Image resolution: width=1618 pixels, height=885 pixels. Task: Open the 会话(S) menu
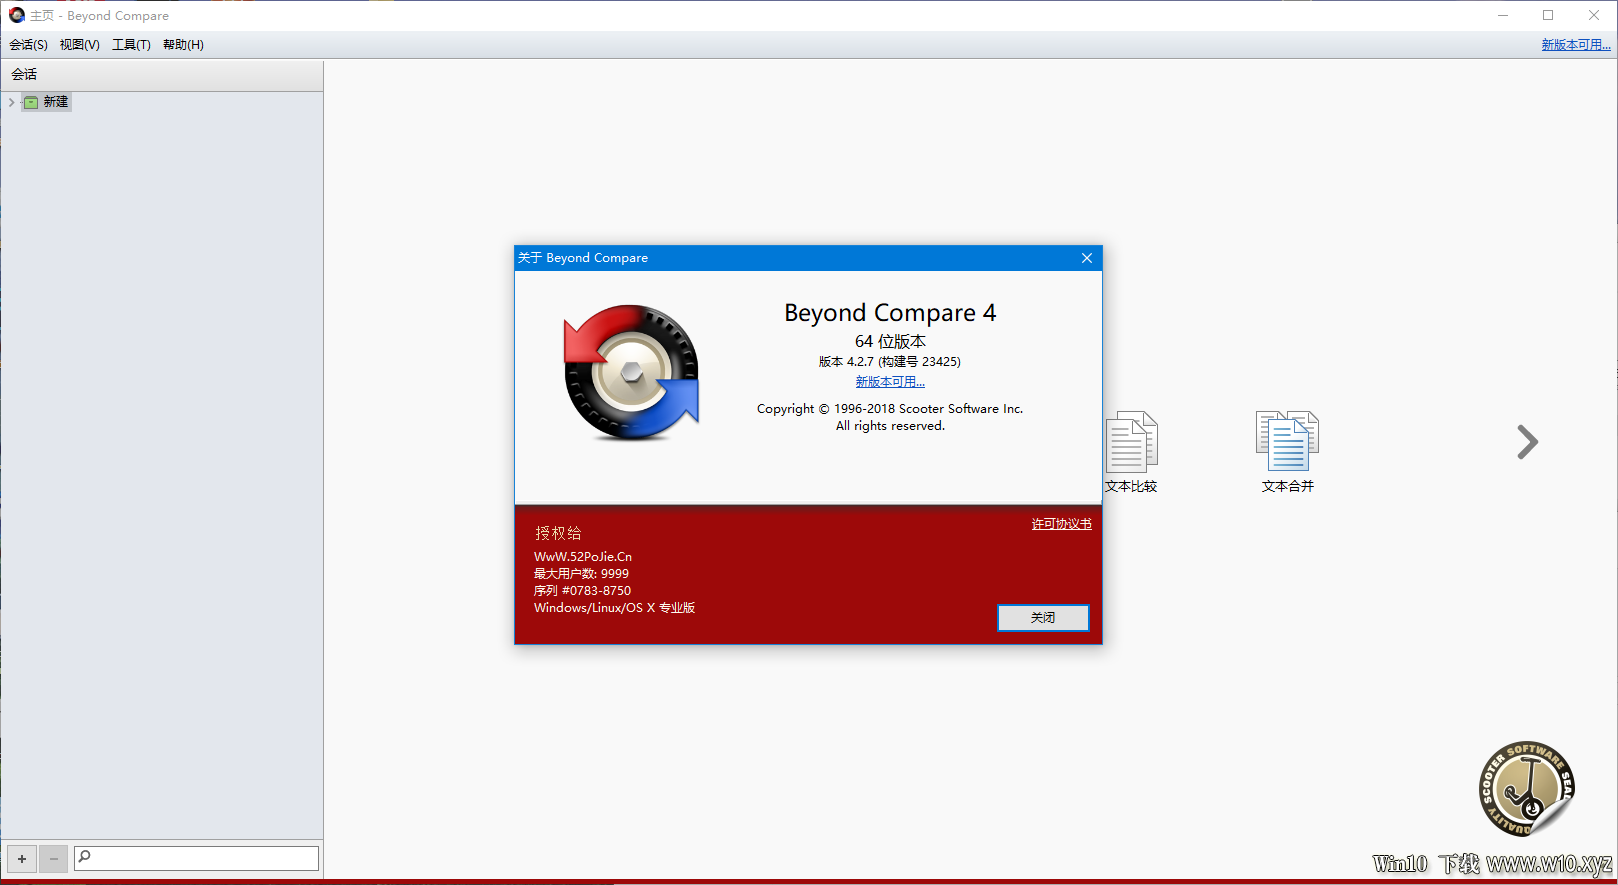coord(28,45)
